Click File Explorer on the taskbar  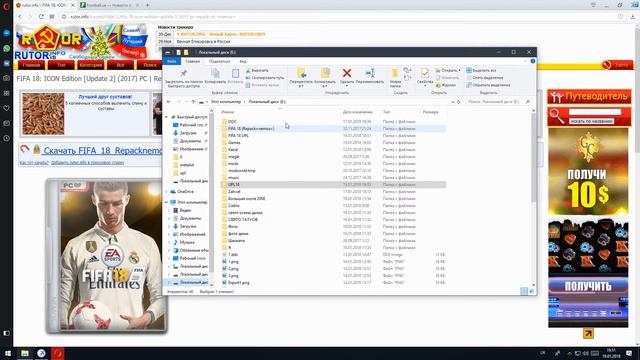25,353
